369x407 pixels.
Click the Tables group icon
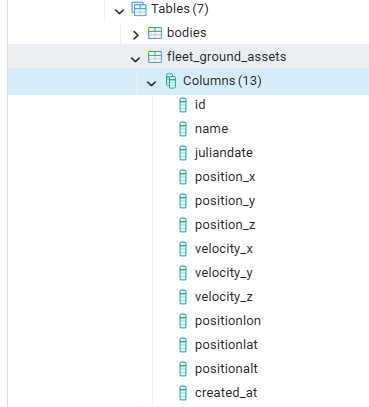coord(139,9)
